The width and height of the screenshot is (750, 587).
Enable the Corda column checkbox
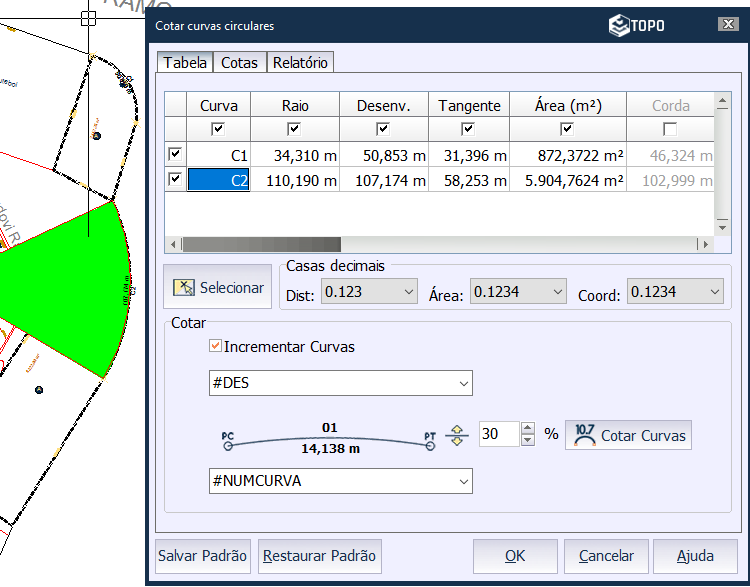click(x=670, y=129)
